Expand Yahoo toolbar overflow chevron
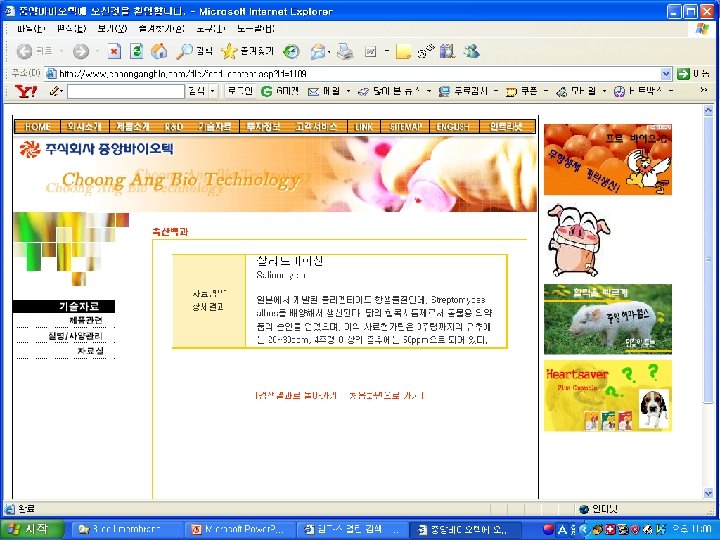 click(703, 90)
